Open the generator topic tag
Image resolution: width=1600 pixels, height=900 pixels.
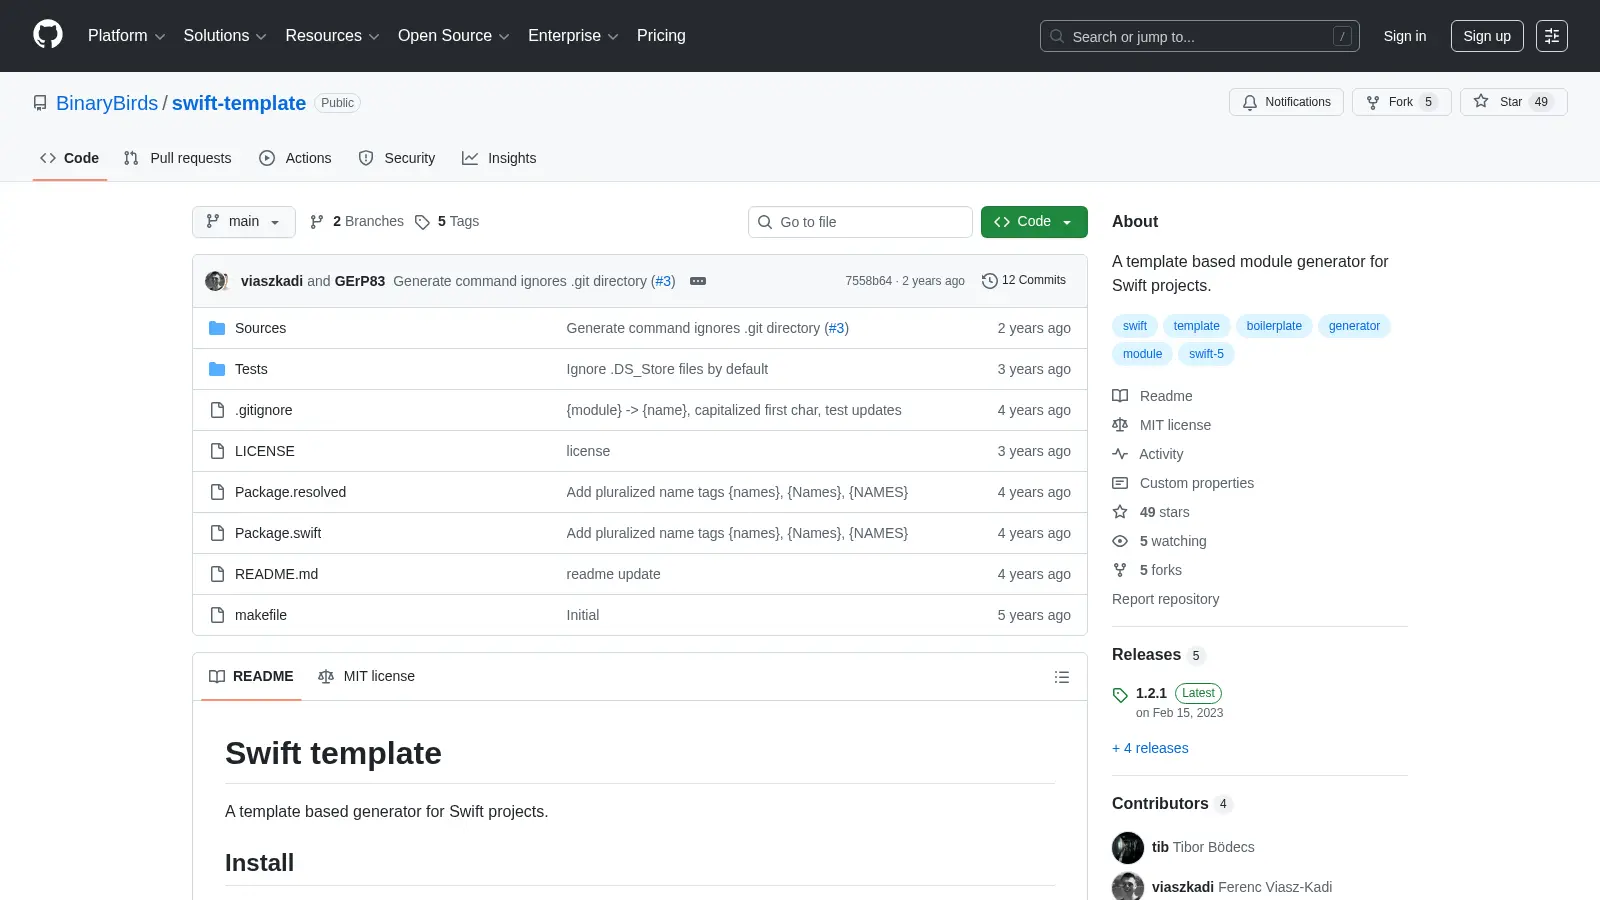pos(1354,326)
